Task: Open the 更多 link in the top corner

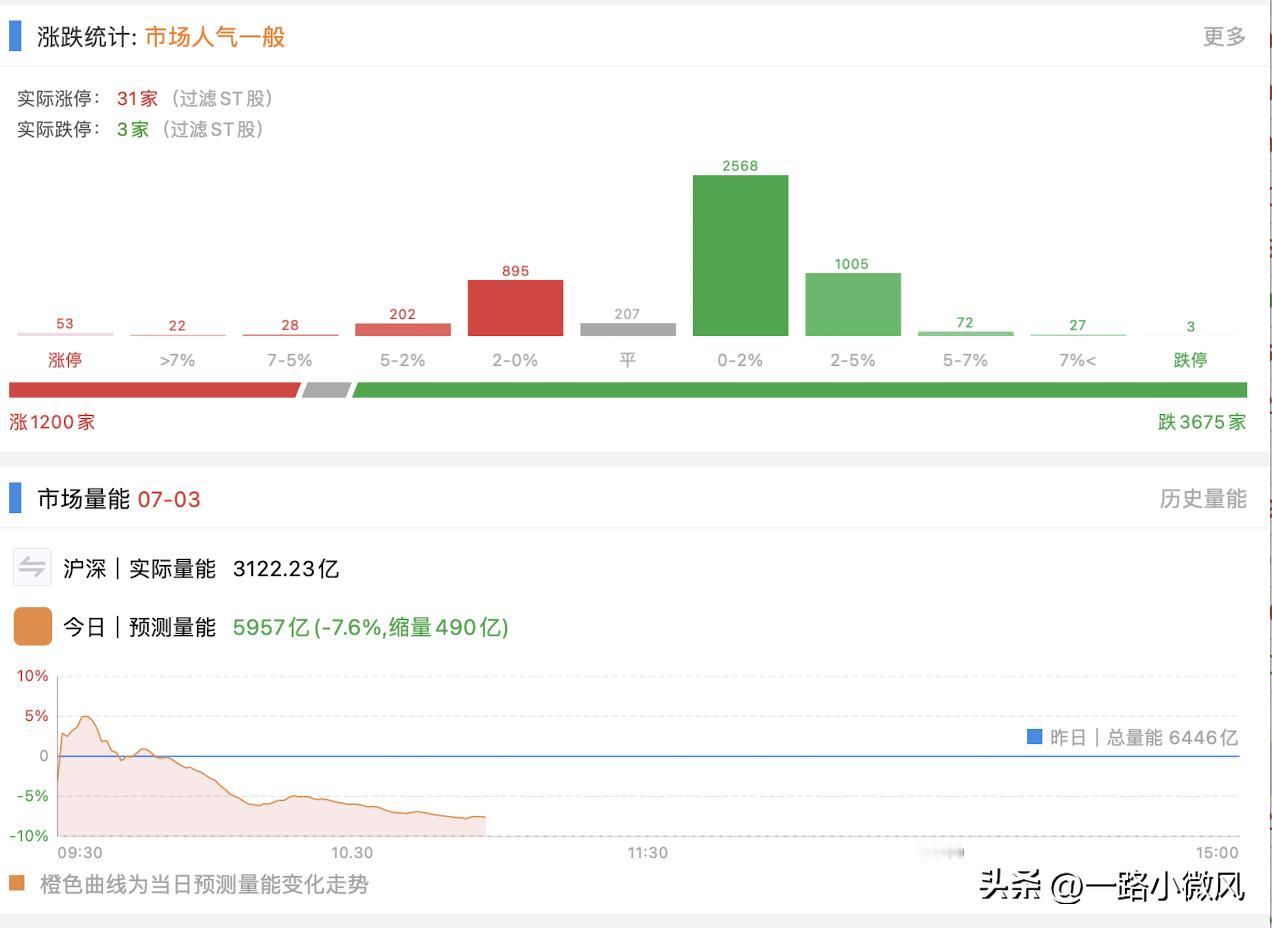Action: pos(1224,36)
